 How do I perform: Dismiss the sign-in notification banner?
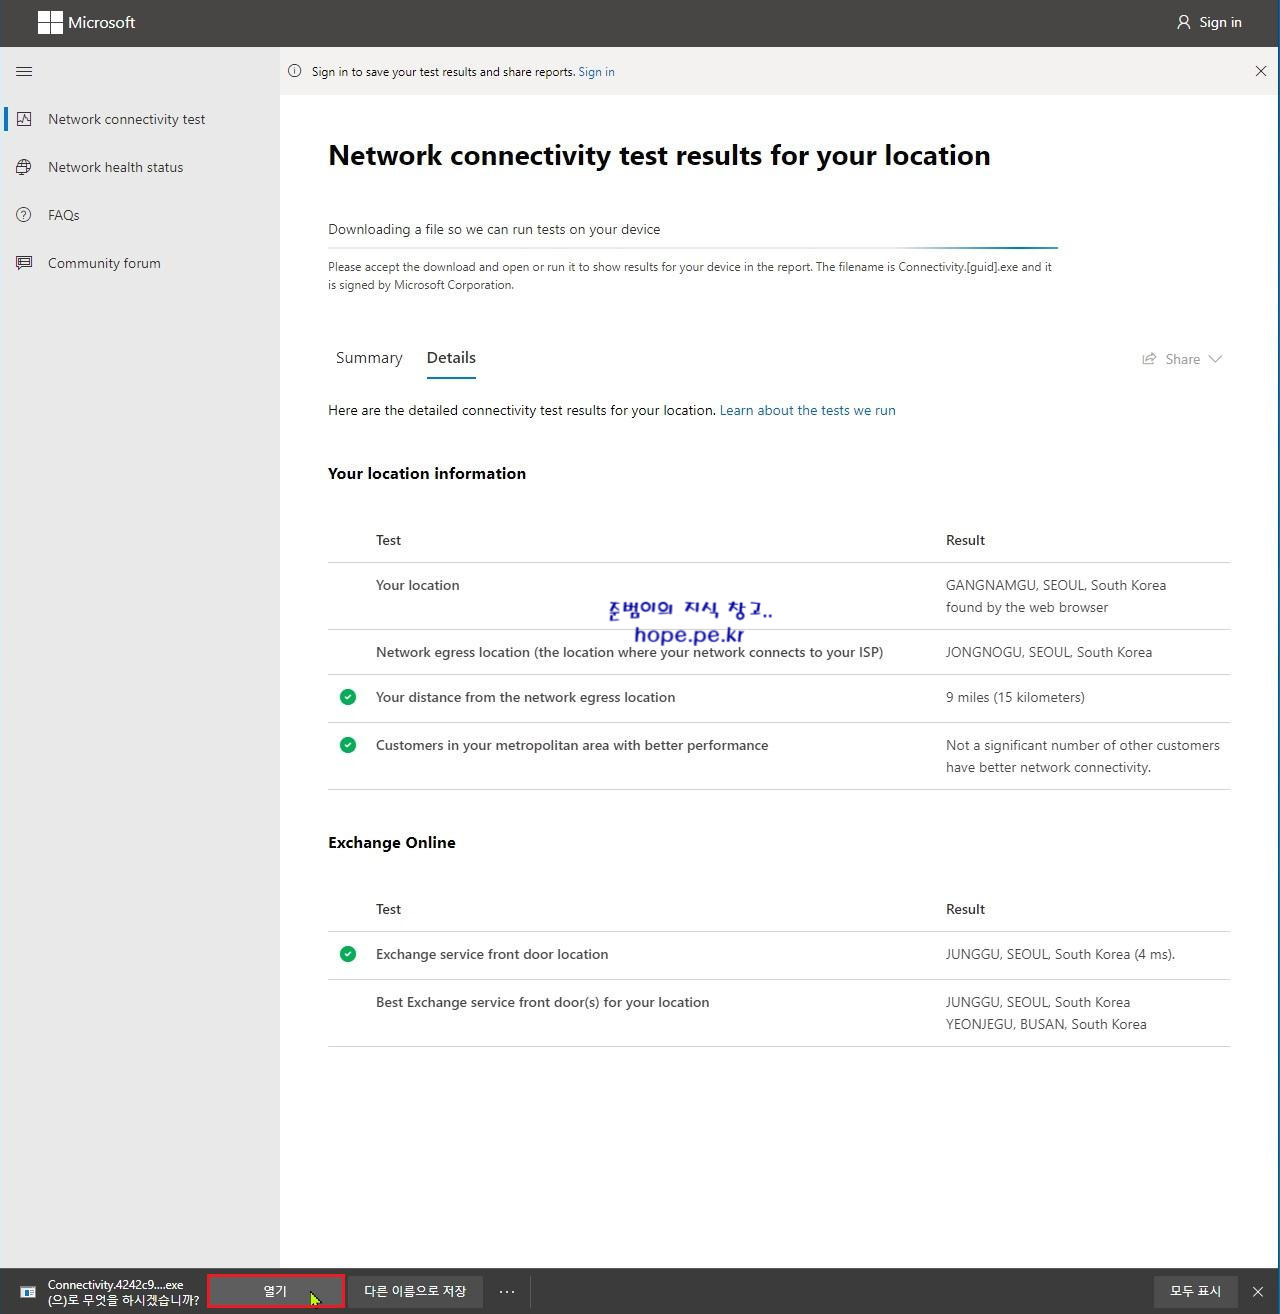point(1260,71)
